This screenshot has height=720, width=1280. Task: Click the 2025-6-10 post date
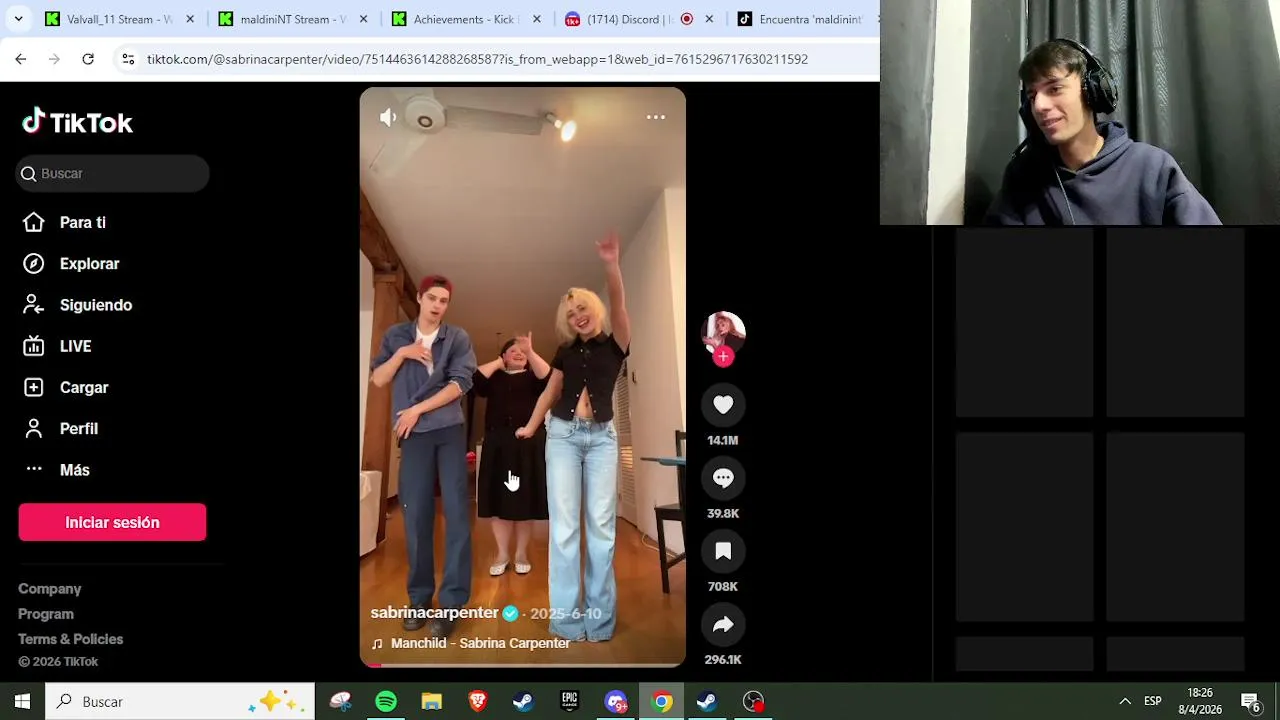click(566, 614)
